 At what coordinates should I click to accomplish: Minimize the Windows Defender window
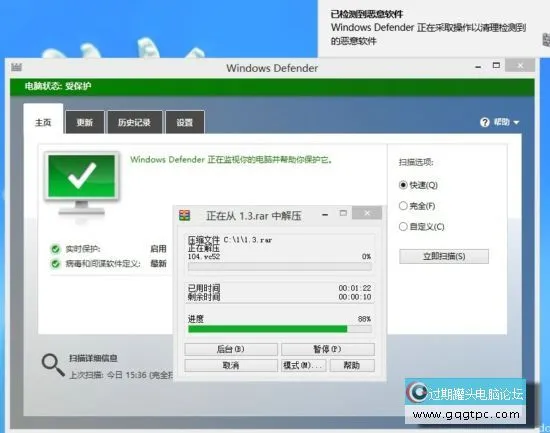pos(478,66)
